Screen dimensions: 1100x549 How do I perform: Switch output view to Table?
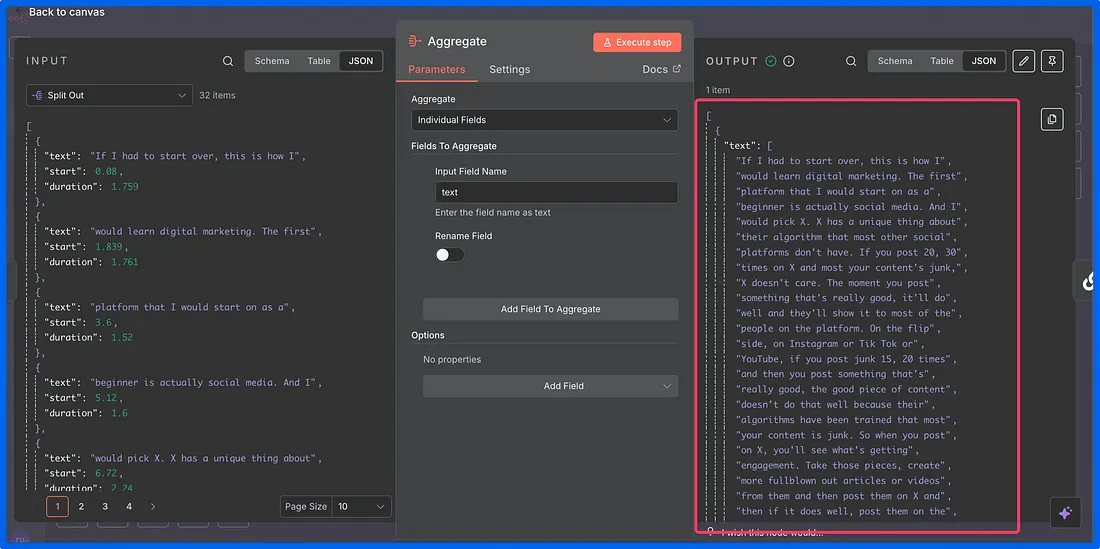coord(942,61)
